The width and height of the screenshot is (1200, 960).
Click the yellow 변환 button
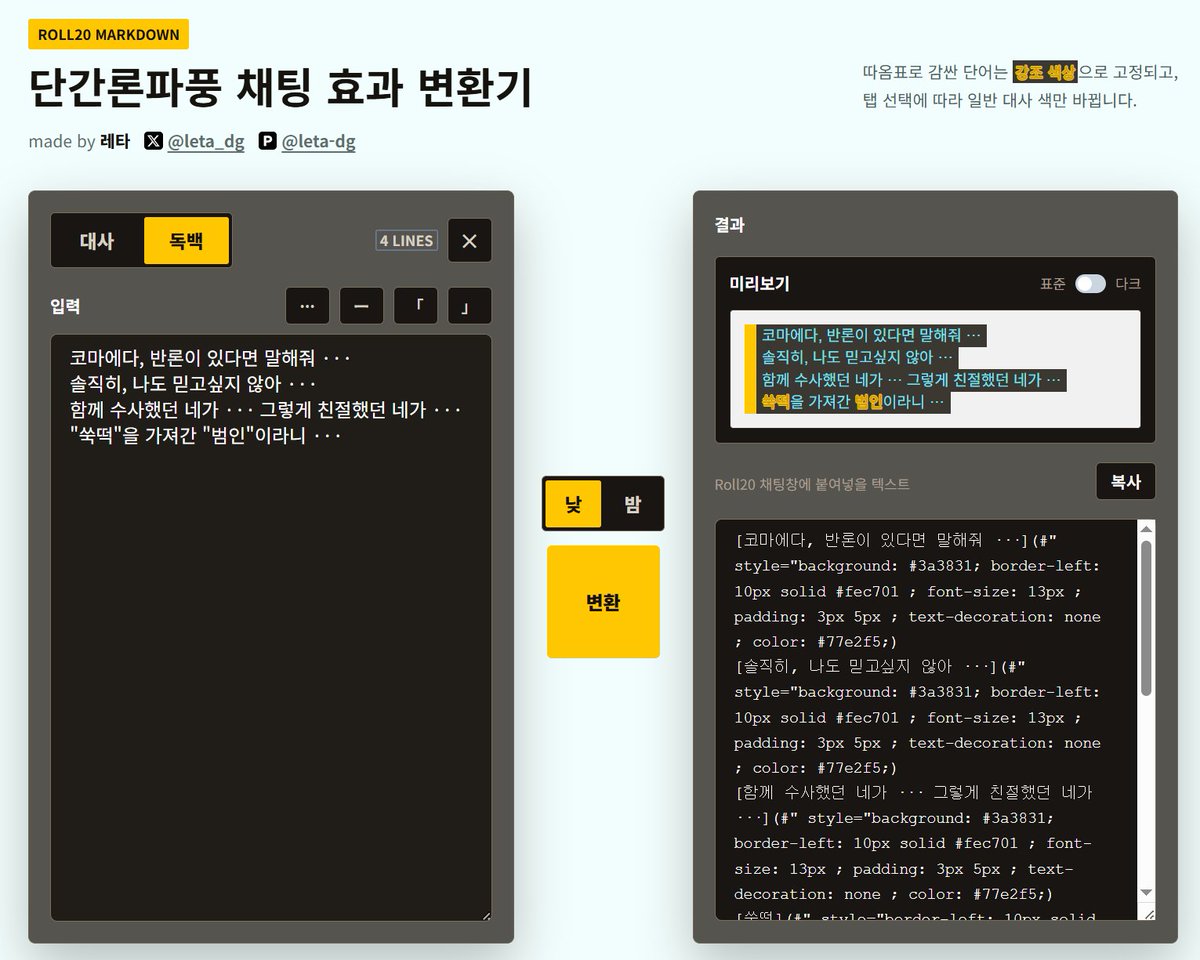[x=603, y=602]
